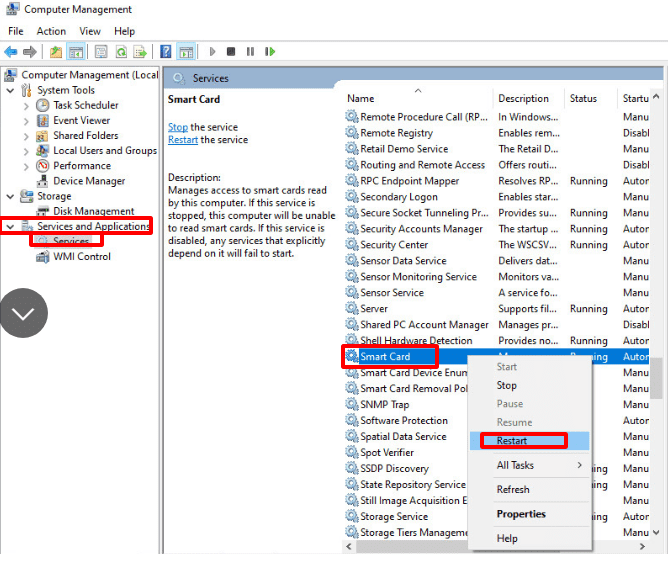Viewport: 668px width, 569px height.
Task: Click the Refresh toolbar icon
Action: [x=121, y=52]
